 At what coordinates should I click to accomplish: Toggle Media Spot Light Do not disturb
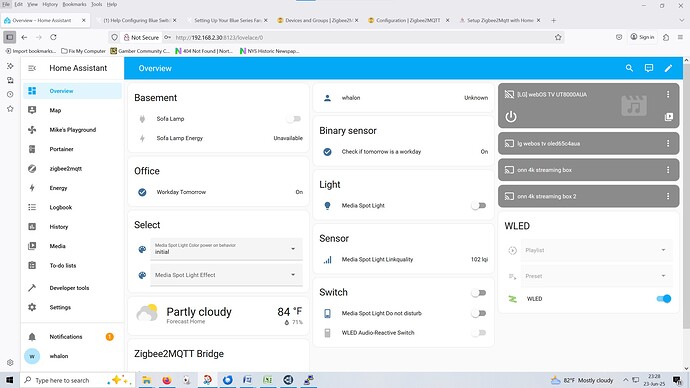click(x=479, y=313)
